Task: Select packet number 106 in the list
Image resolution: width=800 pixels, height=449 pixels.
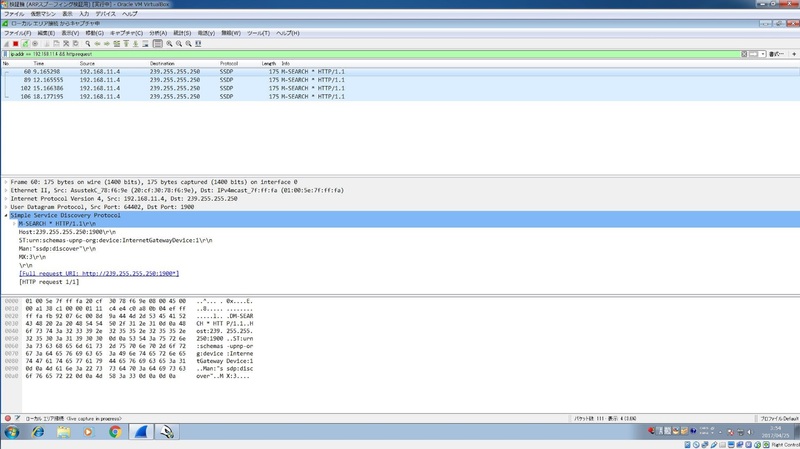Action: [x=400, y=96]
